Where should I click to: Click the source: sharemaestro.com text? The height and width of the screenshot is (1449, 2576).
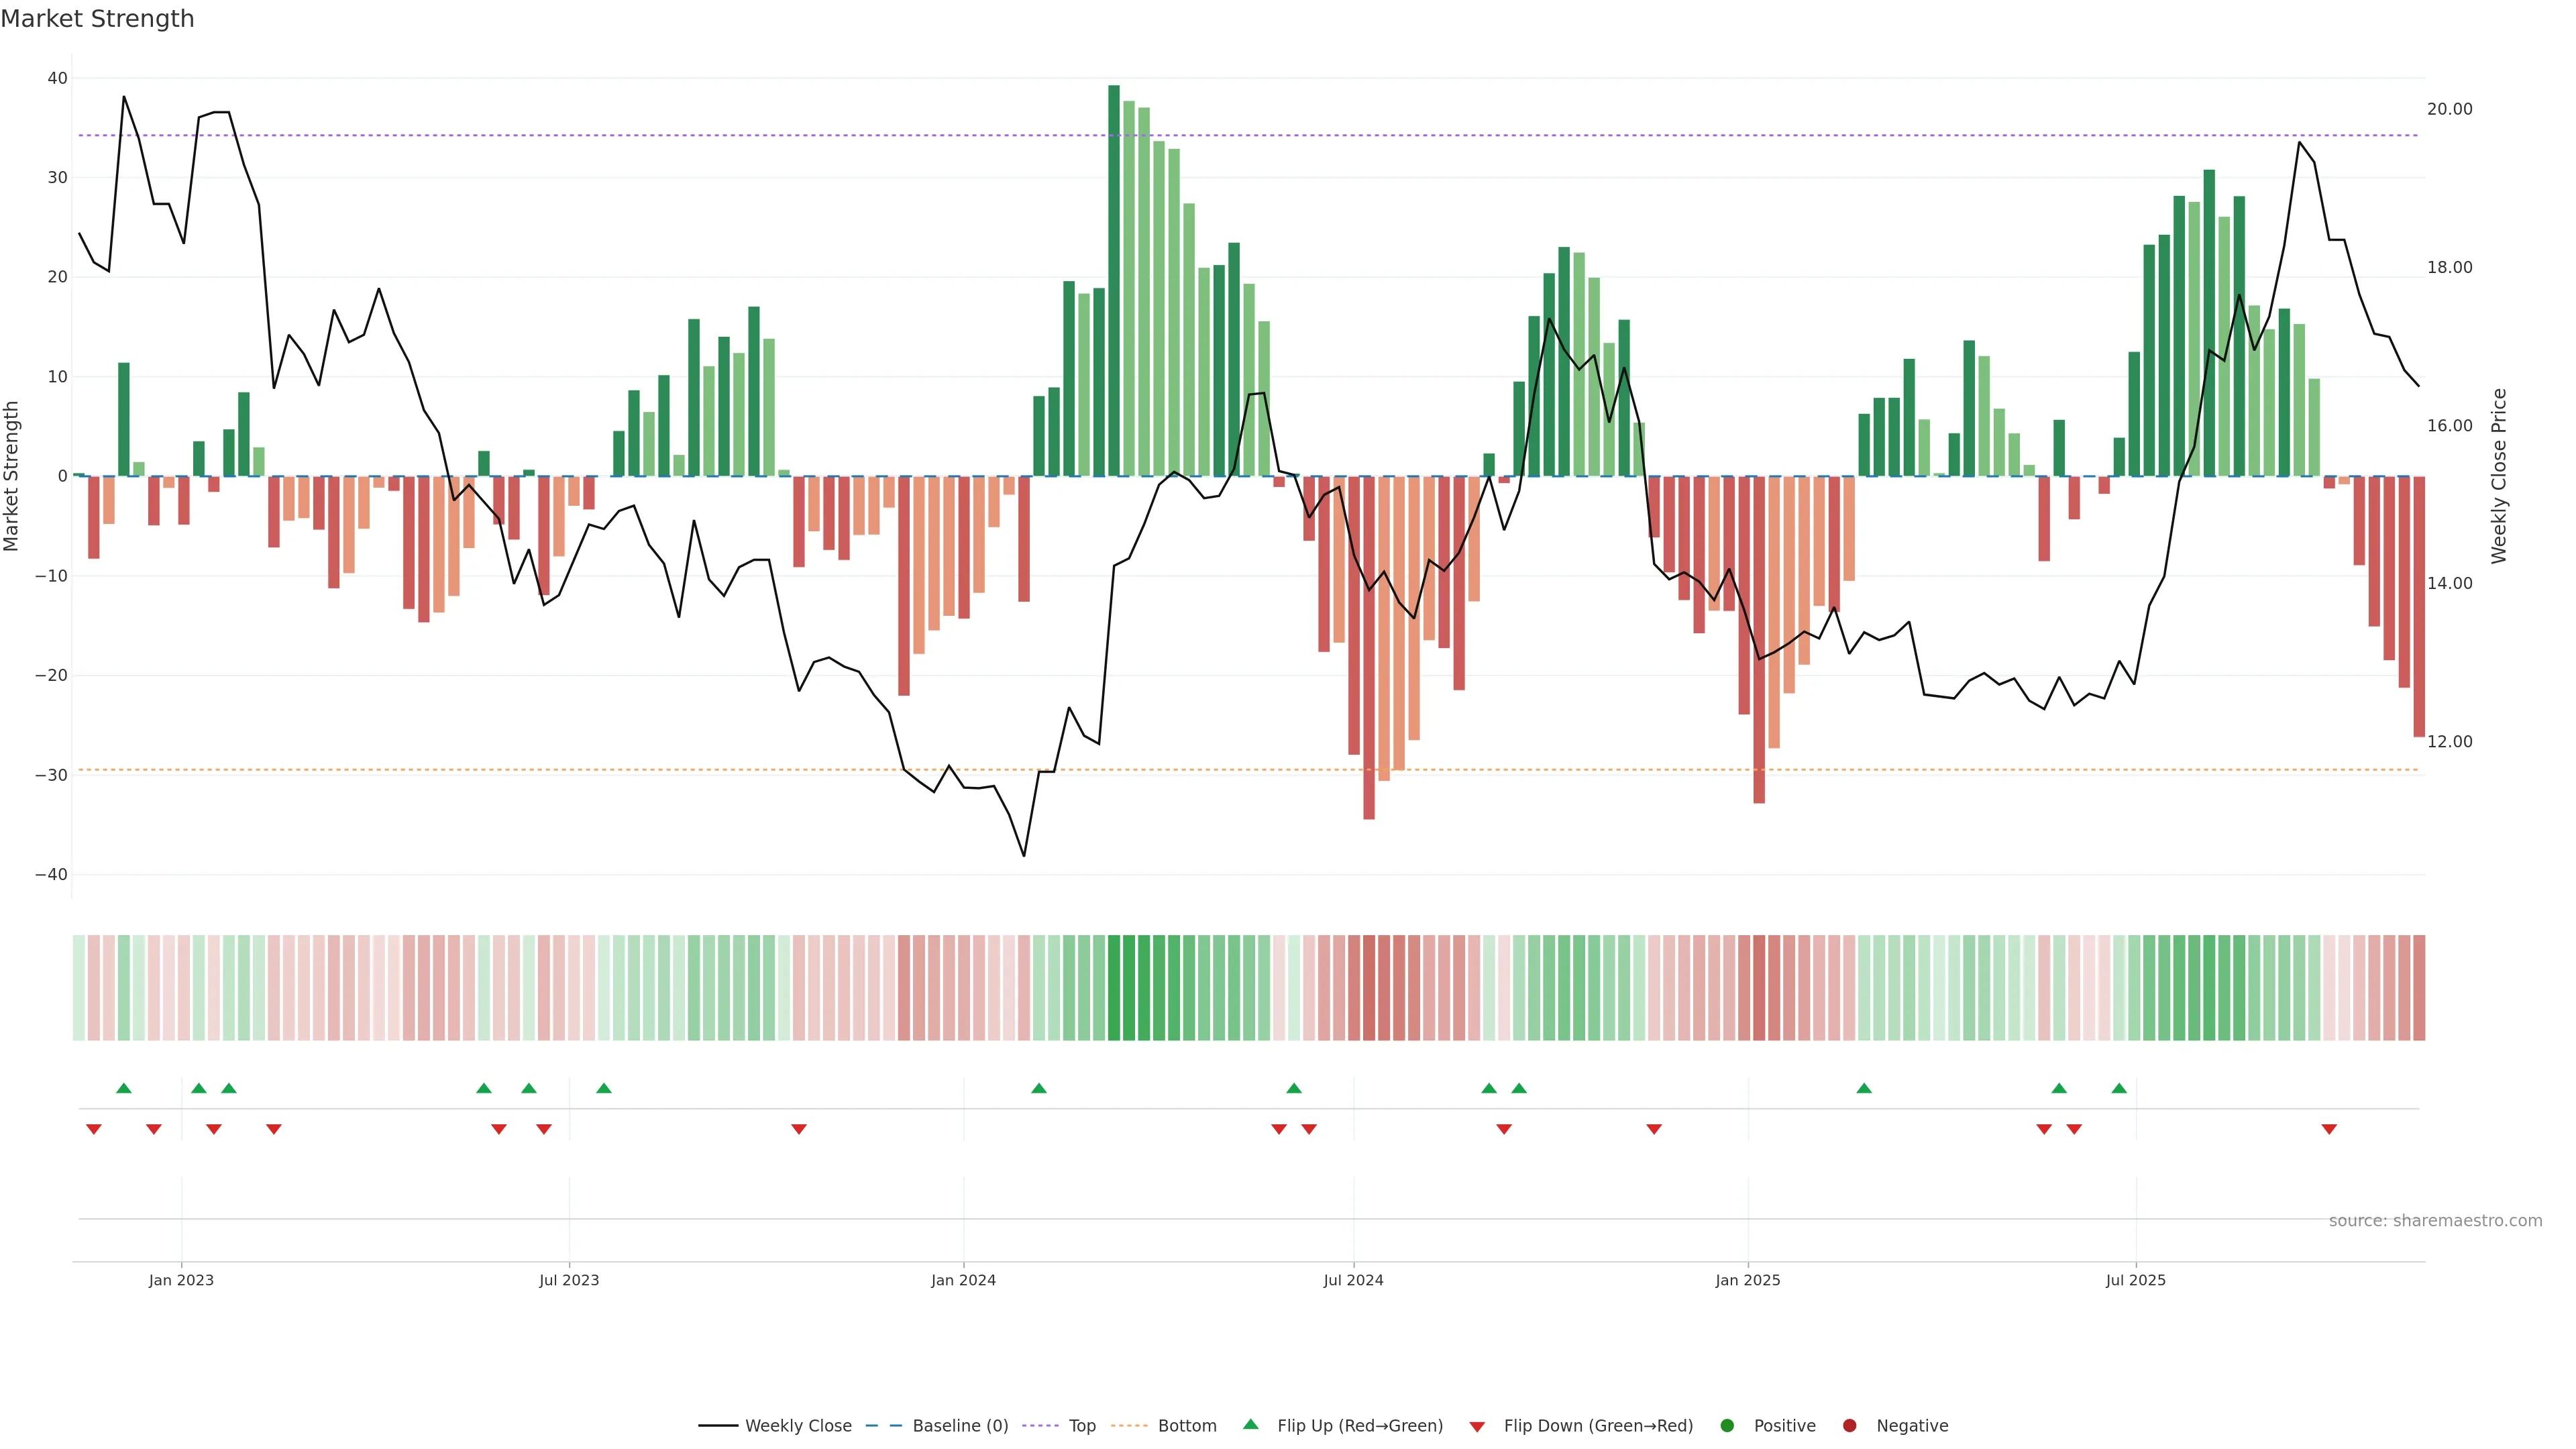(2435, 1220)
